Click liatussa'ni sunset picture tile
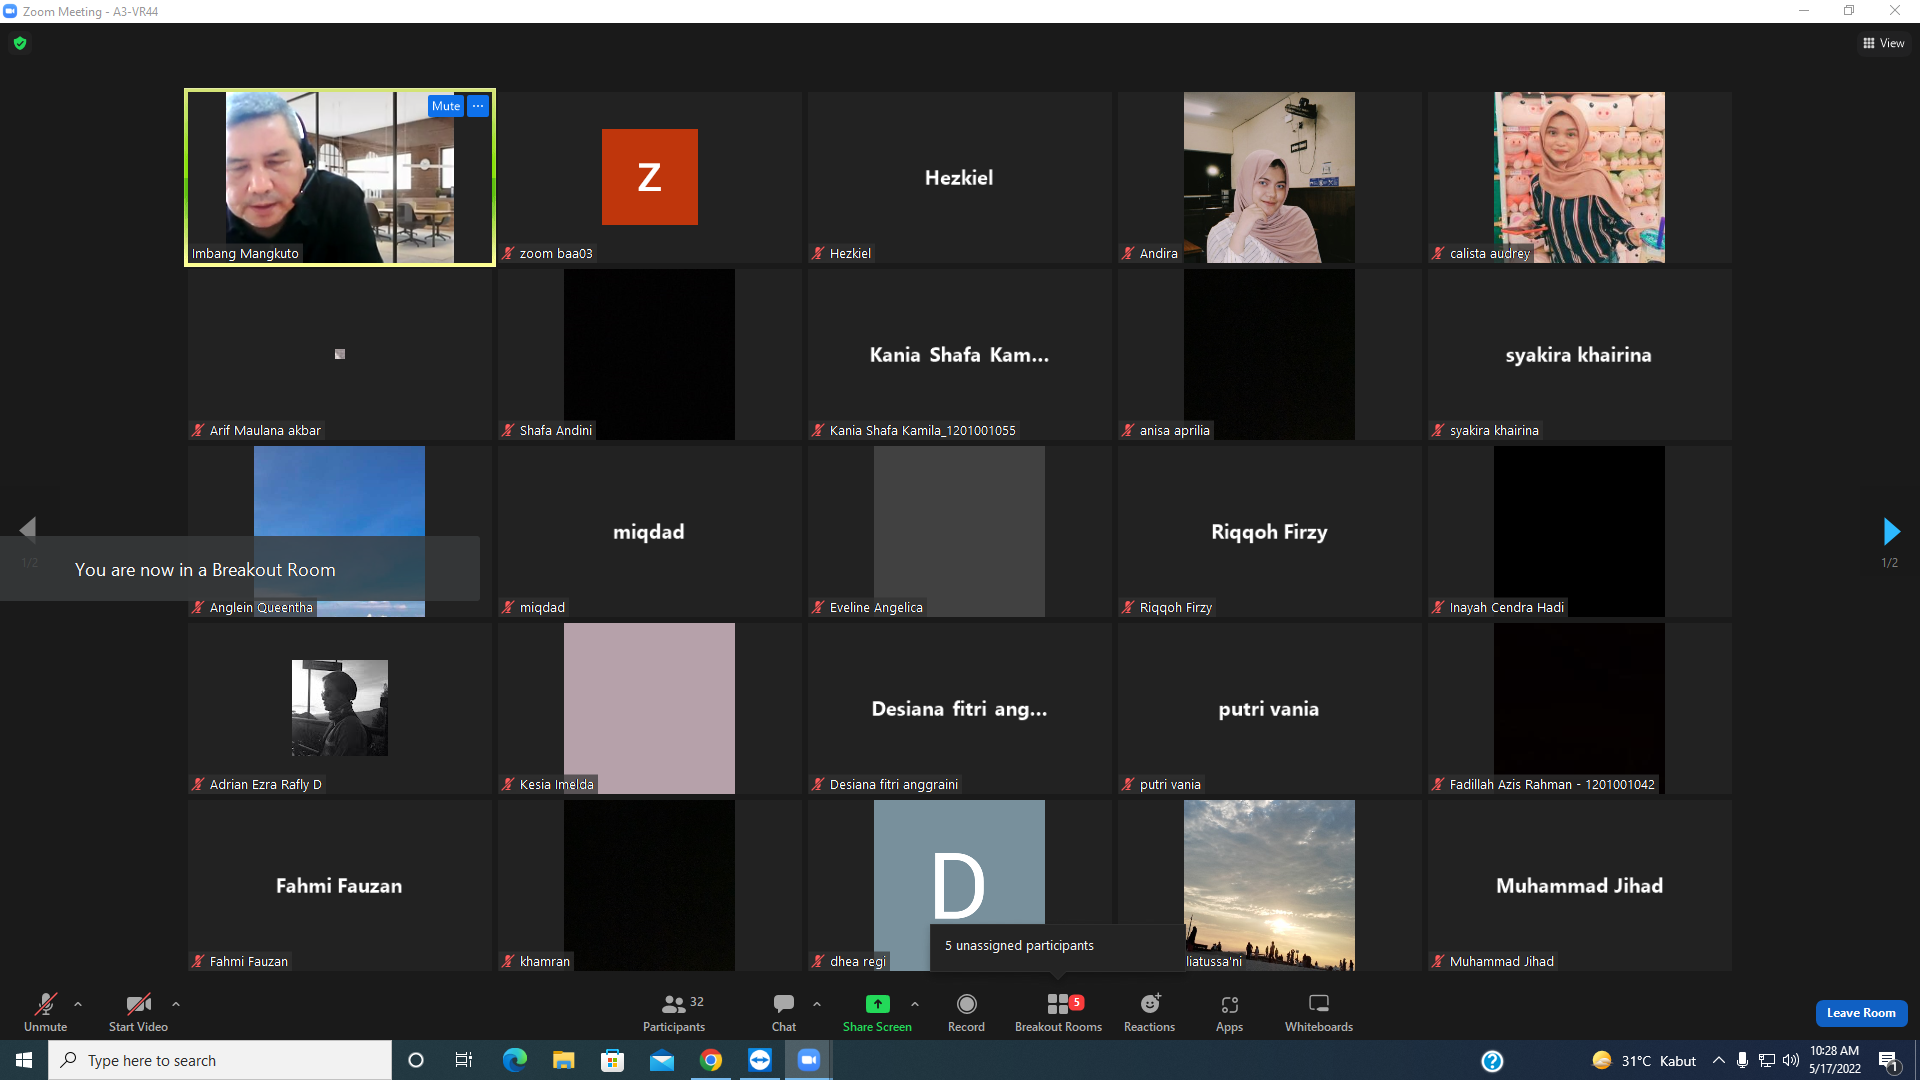The image size is (1920, 1080). (x=1270, y=885)
